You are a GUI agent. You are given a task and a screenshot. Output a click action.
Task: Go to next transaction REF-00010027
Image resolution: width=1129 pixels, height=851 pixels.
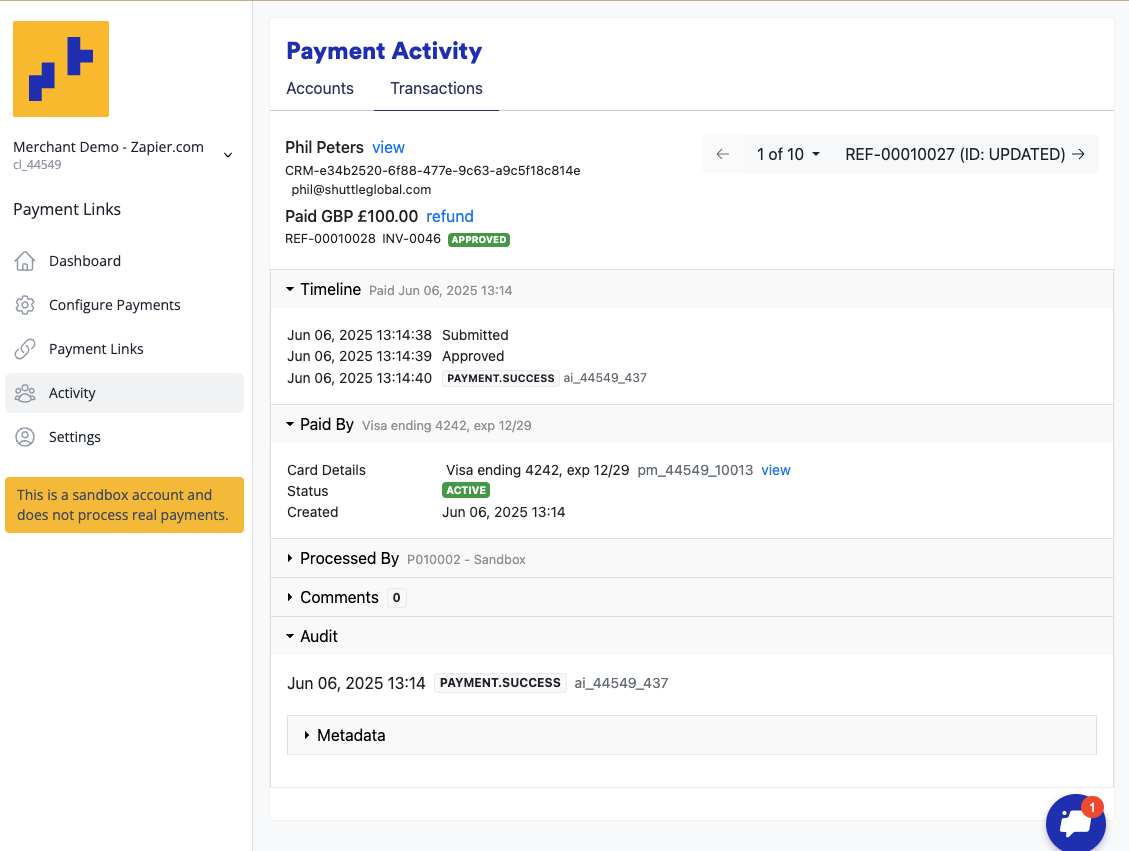1078,154
